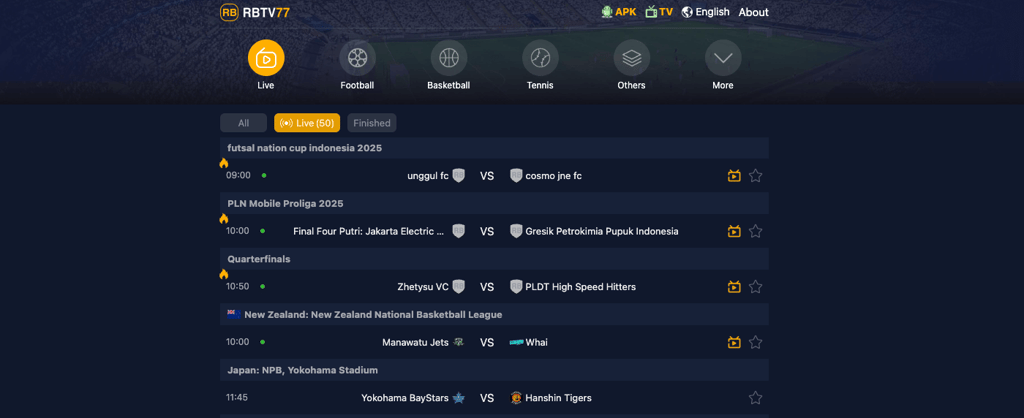The height and width of the screenshot is (418, 1024).
Task: Click the cosmo jne fc team shield icon
Action: pyautogui.click(x=516, y=176)
